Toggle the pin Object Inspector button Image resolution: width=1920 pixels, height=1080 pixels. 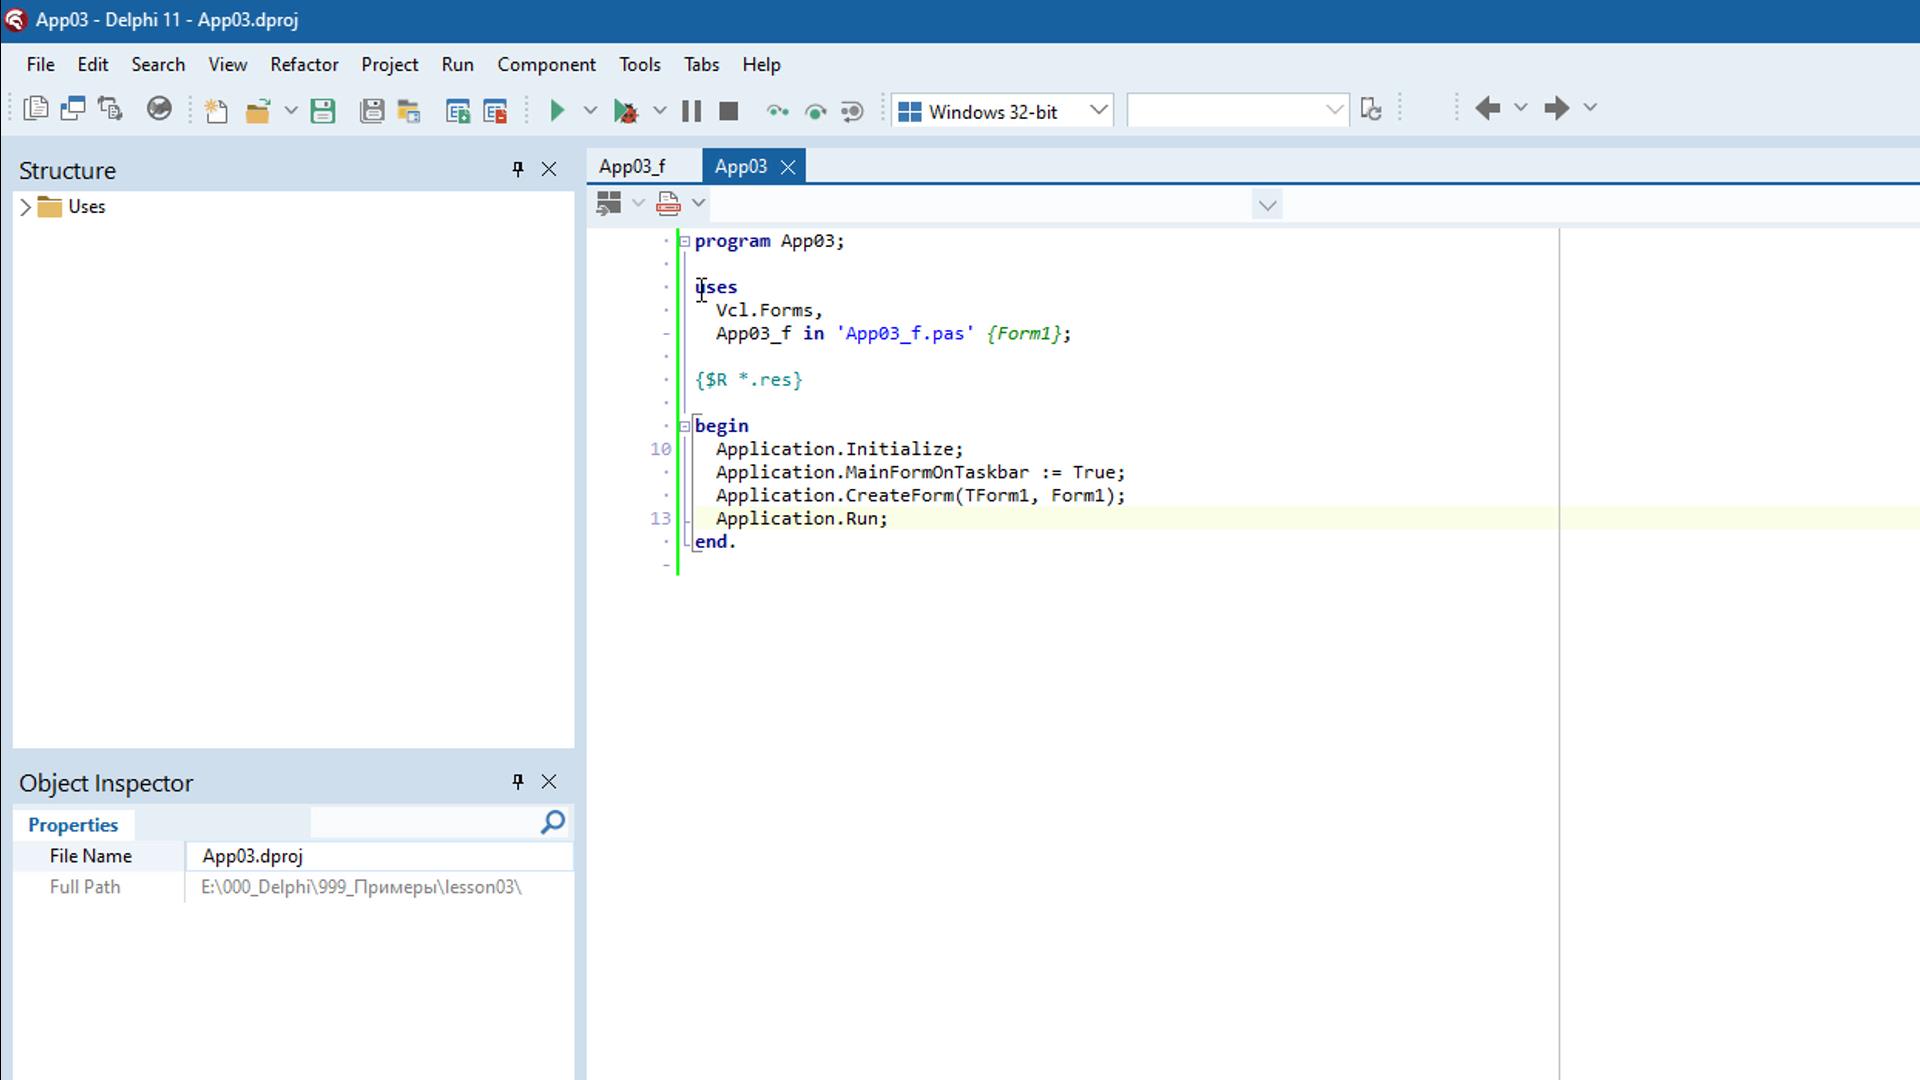(517, 782)
